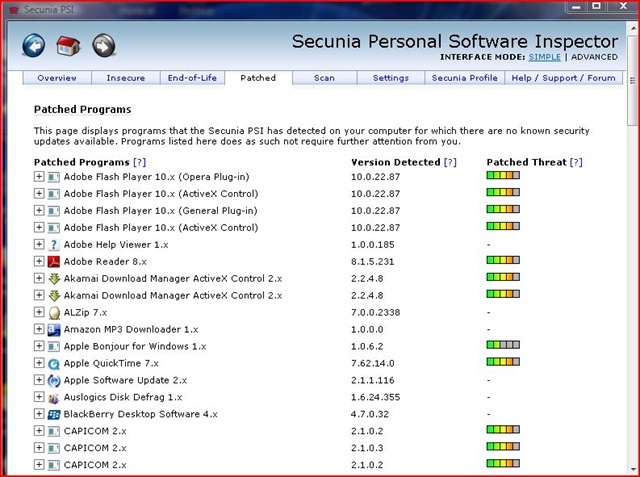This screenshot has height=477, width=640.
Task: Go to the Scan tab
Action: 324,78
